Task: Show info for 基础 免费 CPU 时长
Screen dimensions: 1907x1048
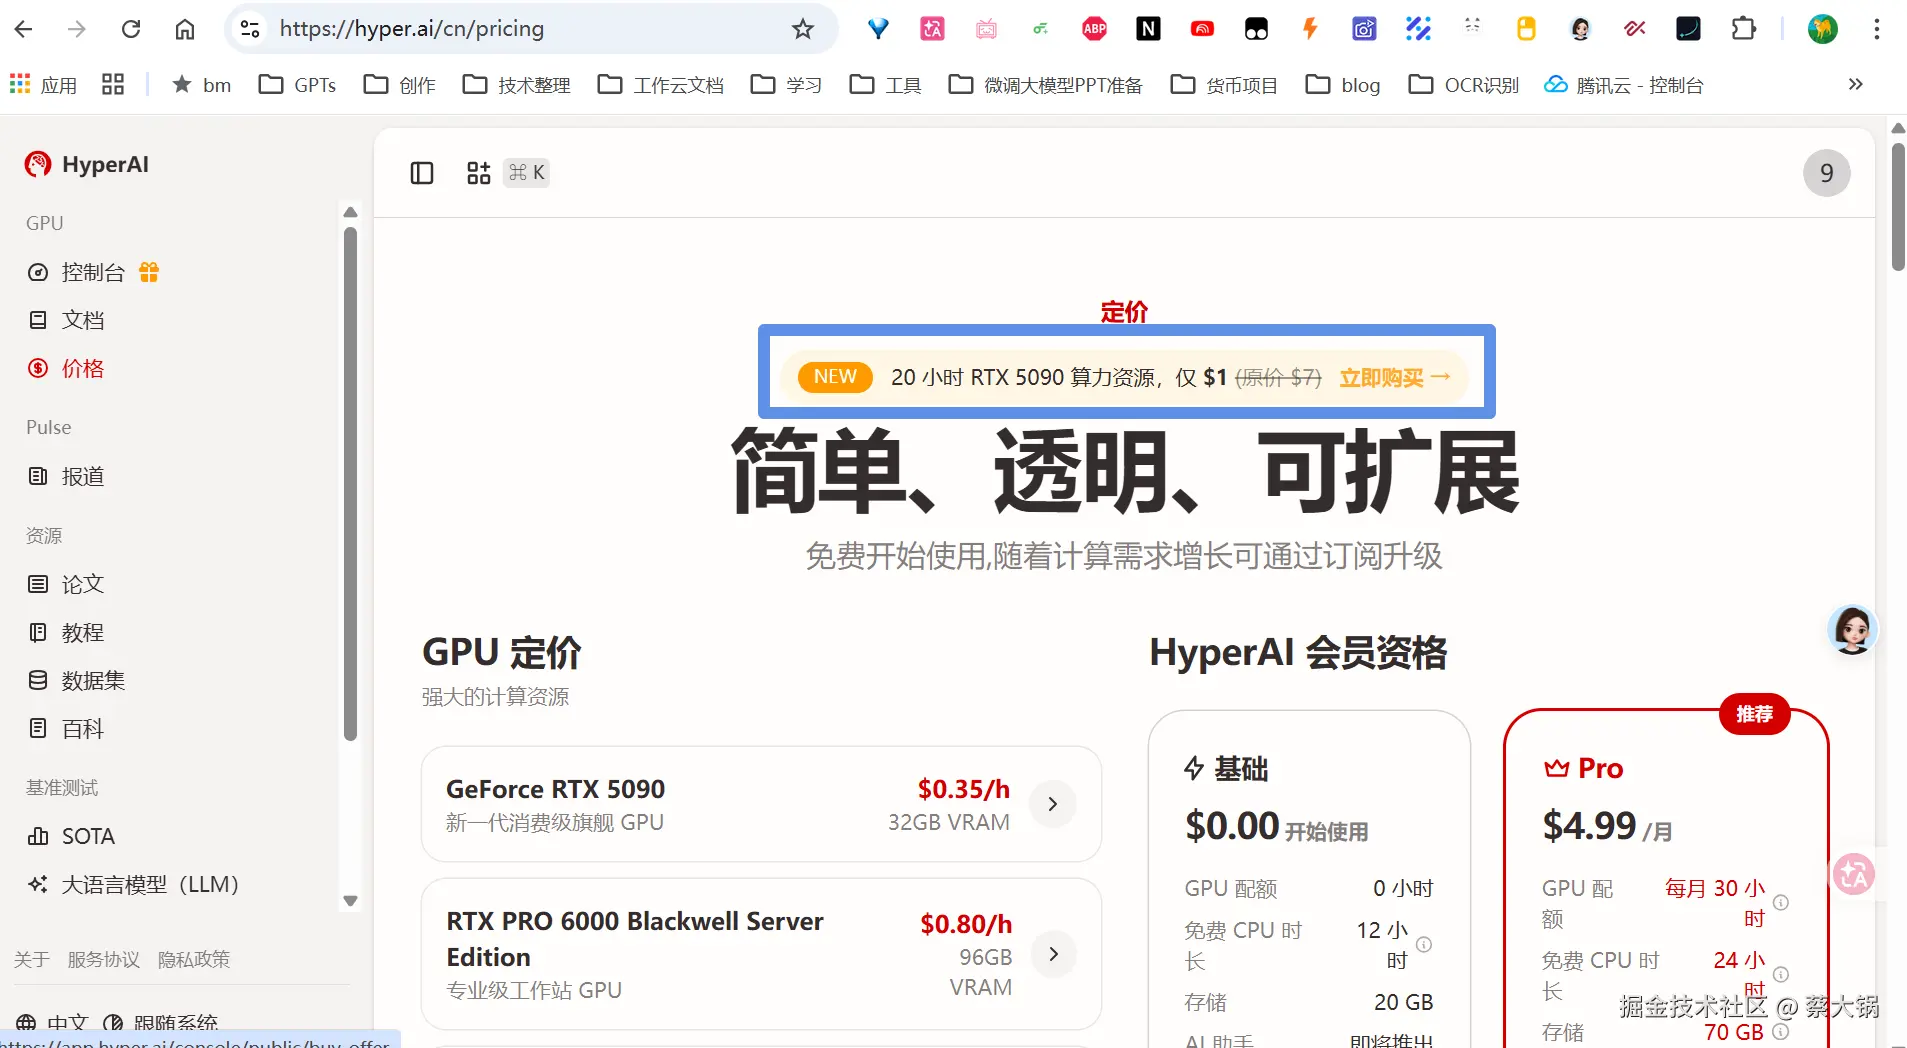Action: [1424, 945]
